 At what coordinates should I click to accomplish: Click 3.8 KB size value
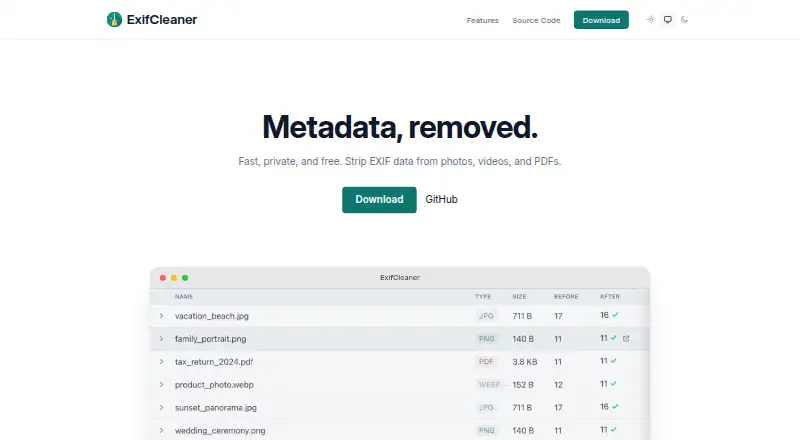(525, 362)
